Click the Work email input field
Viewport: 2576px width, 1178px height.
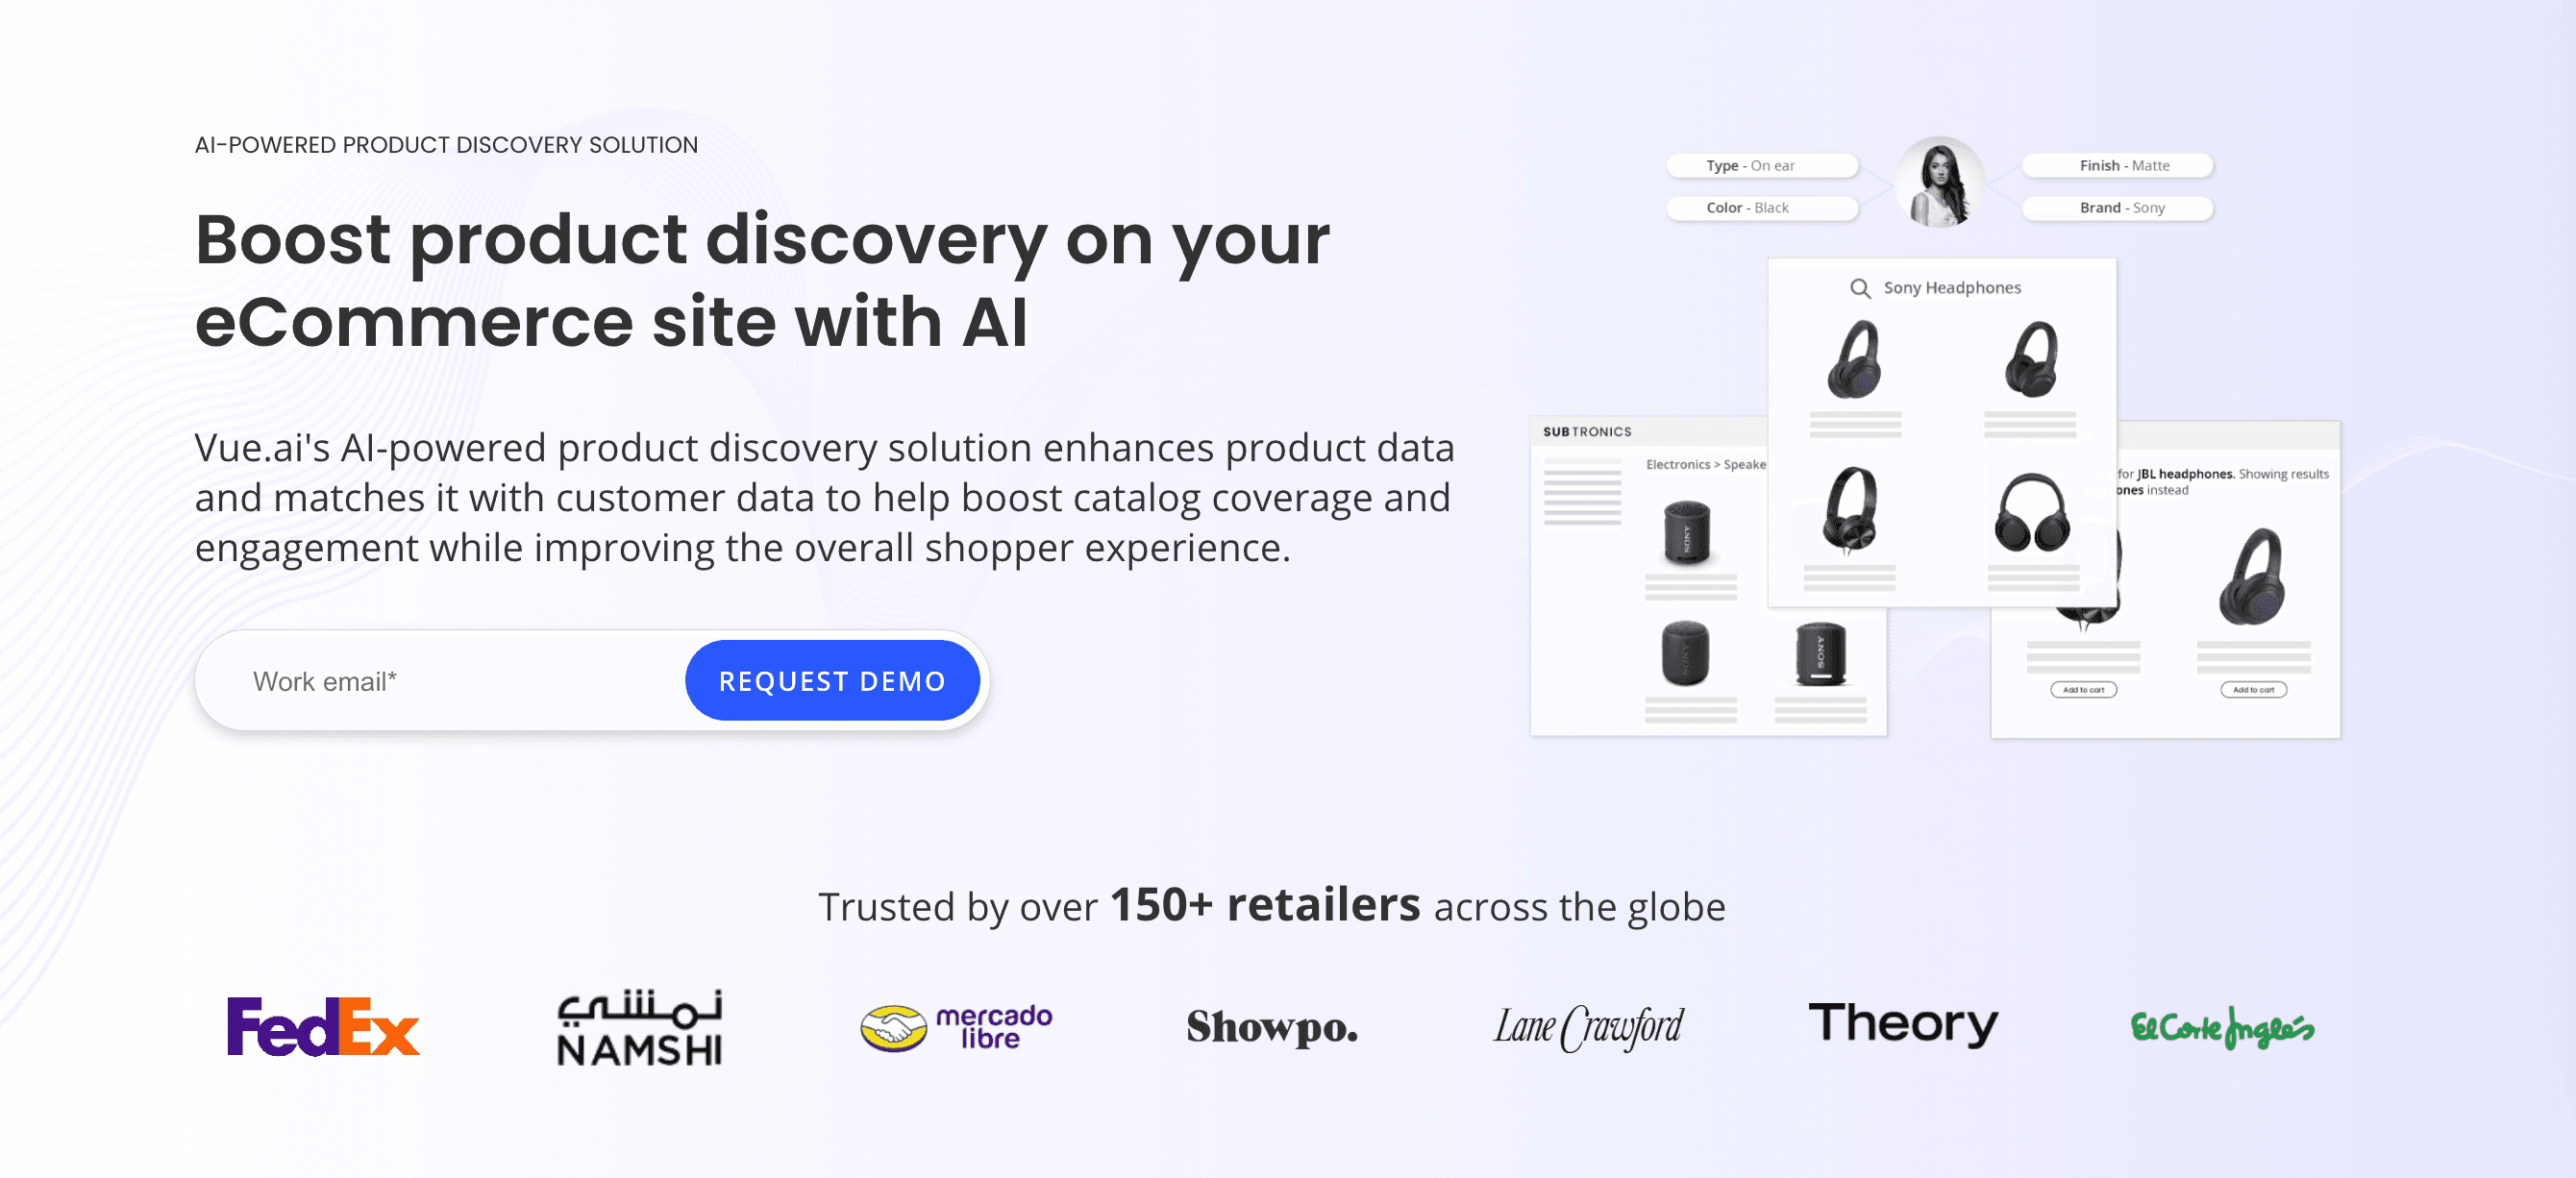tap(443, 680)
